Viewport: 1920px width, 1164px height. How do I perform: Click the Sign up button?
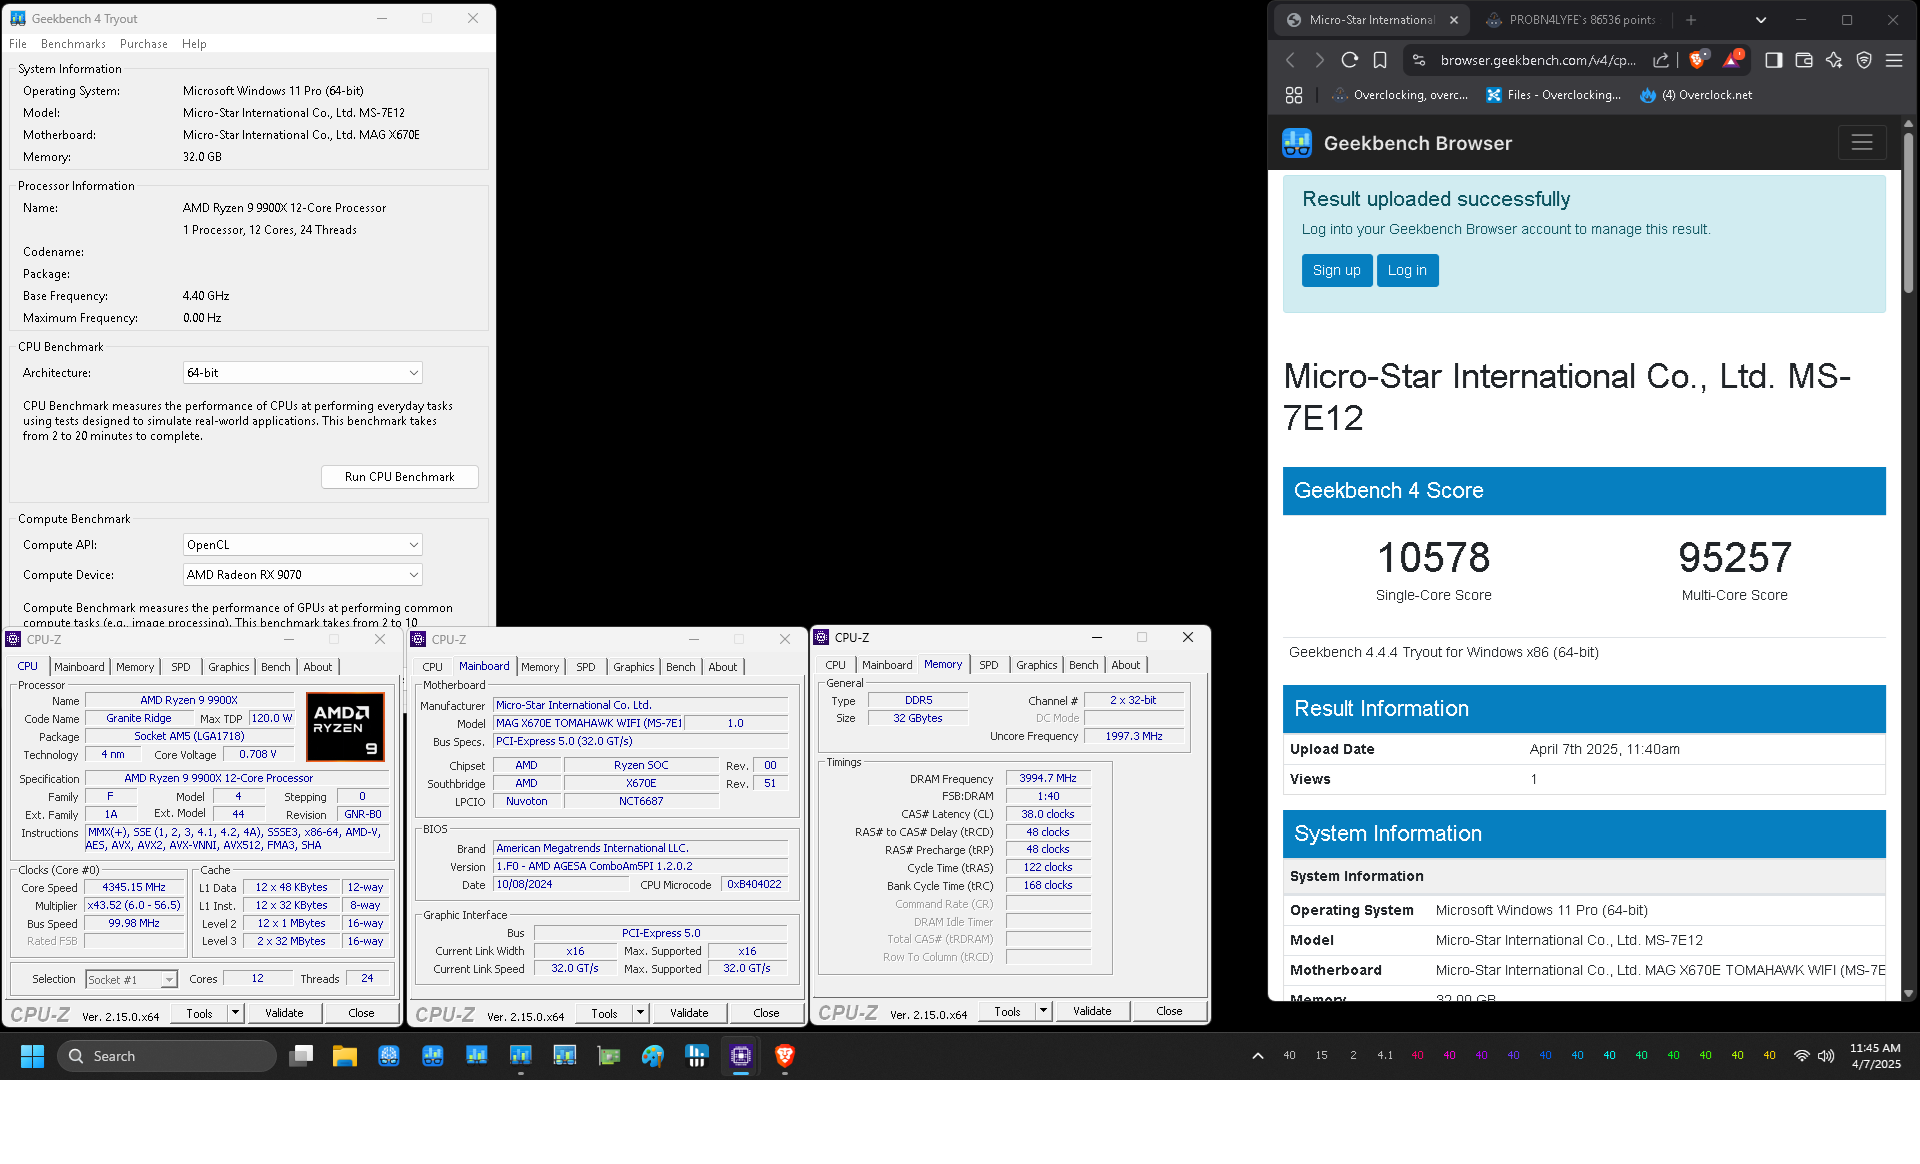[1337, 271]
